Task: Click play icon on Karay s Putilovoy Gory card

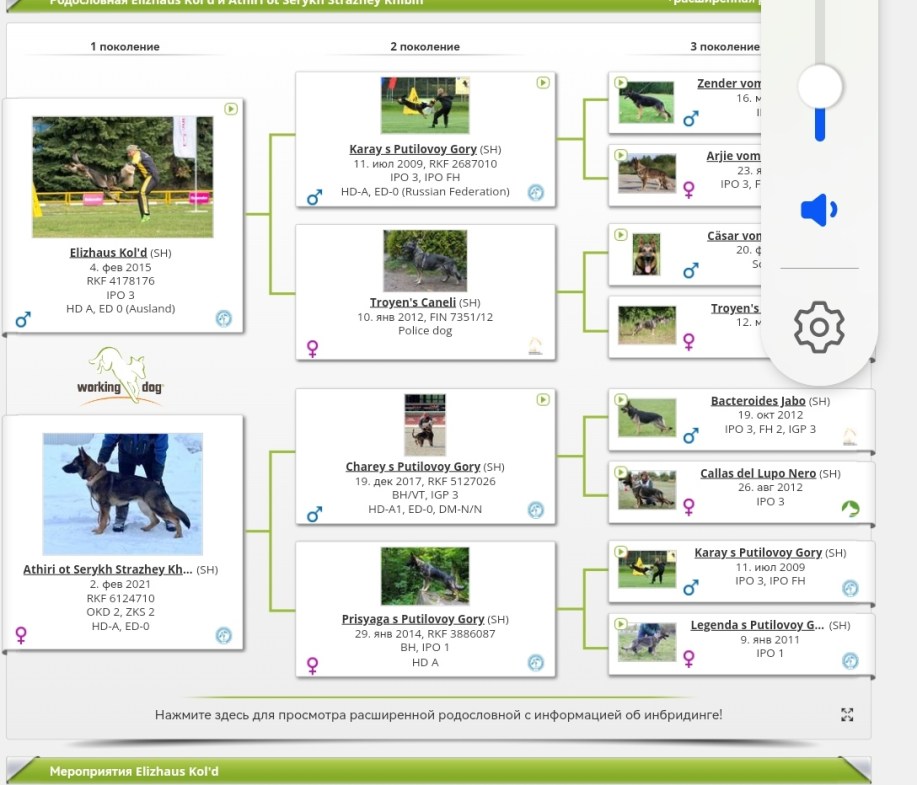Action: 542,83
